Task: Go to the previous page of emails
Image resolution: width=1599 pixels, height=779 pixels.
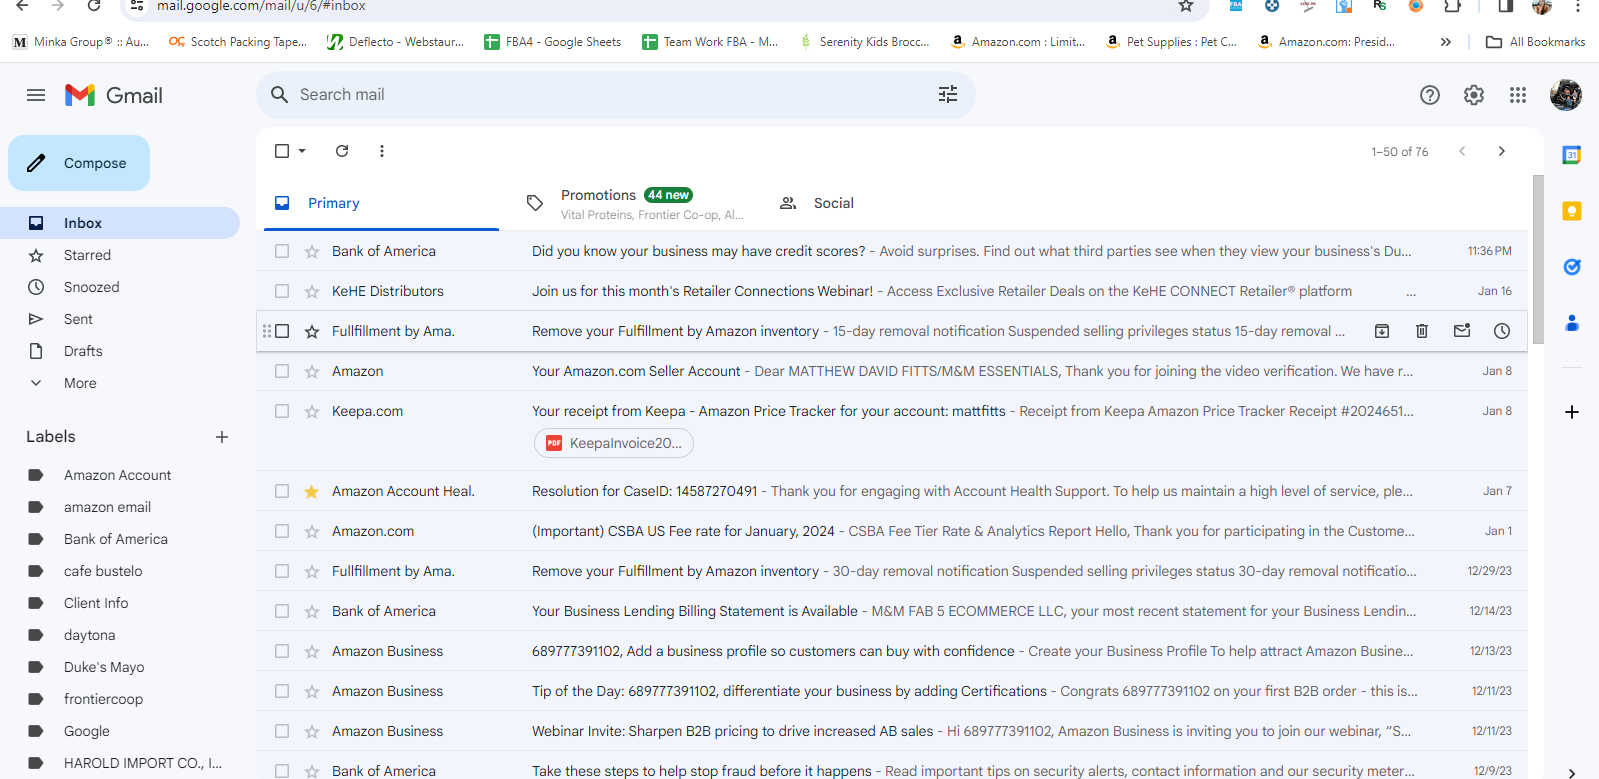Action: [1462, 151]
